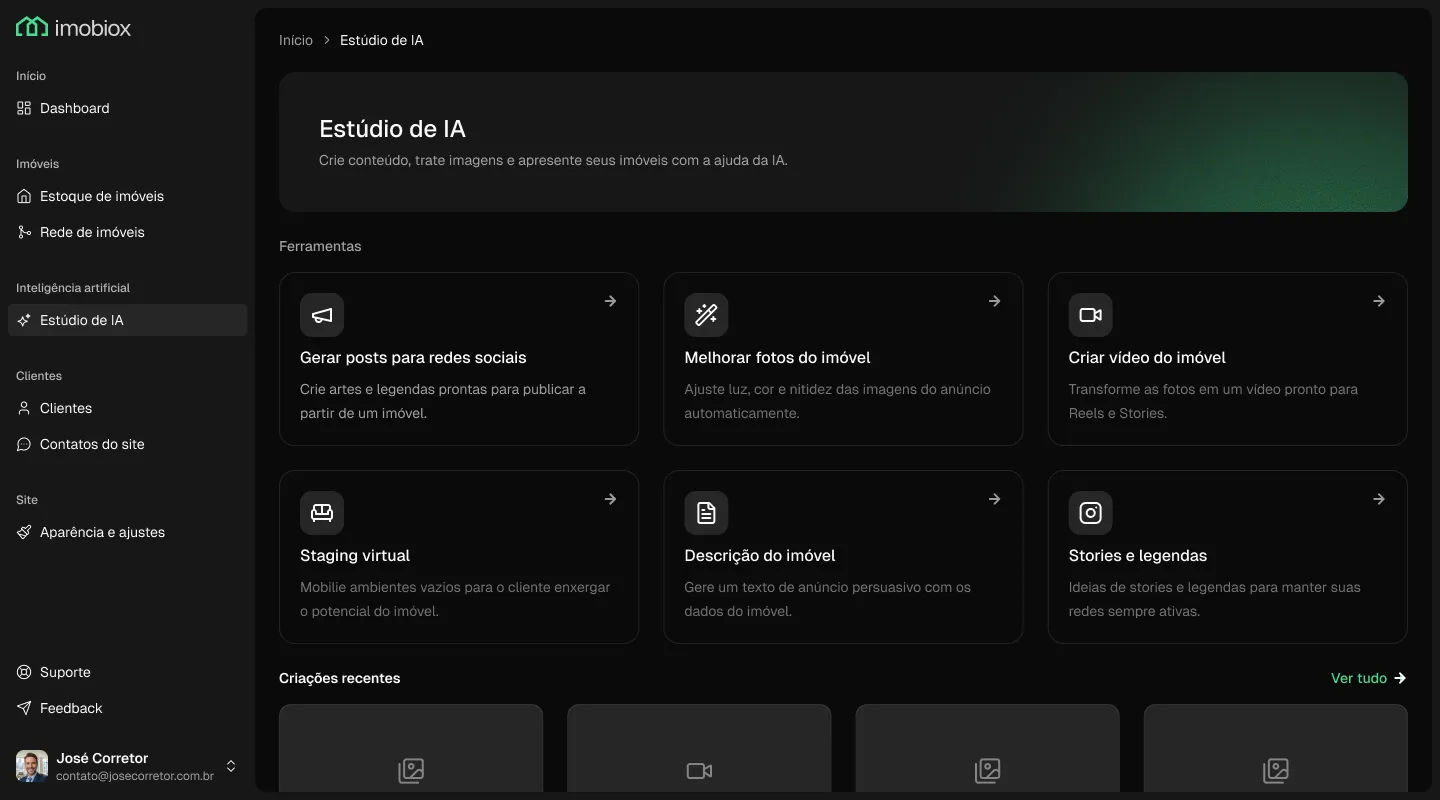Image resolution: width=1440 pixels, height=800 pixels.
Task: Open the recent video creation thumbnail
Action: (x=699, y=748)
